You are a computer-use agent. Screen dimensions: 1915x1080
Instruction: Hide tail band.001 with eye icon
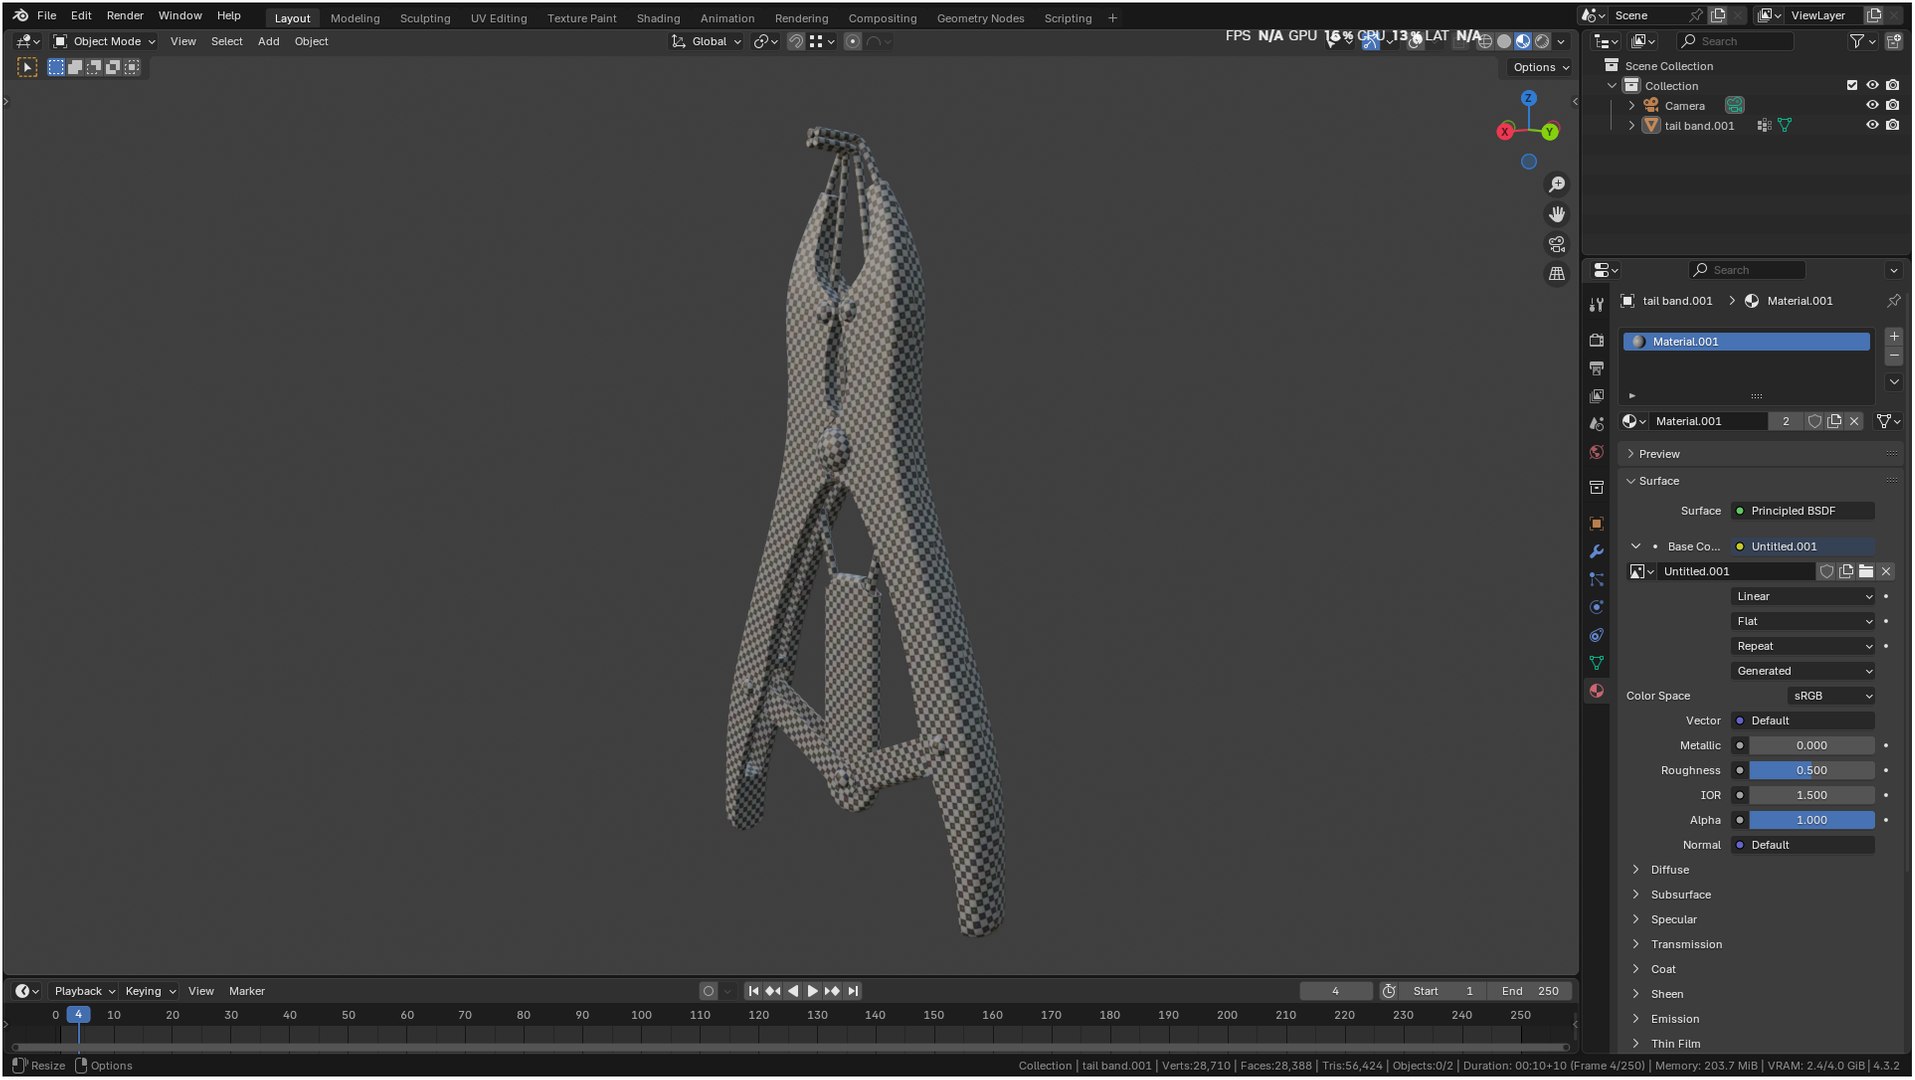1872,126
